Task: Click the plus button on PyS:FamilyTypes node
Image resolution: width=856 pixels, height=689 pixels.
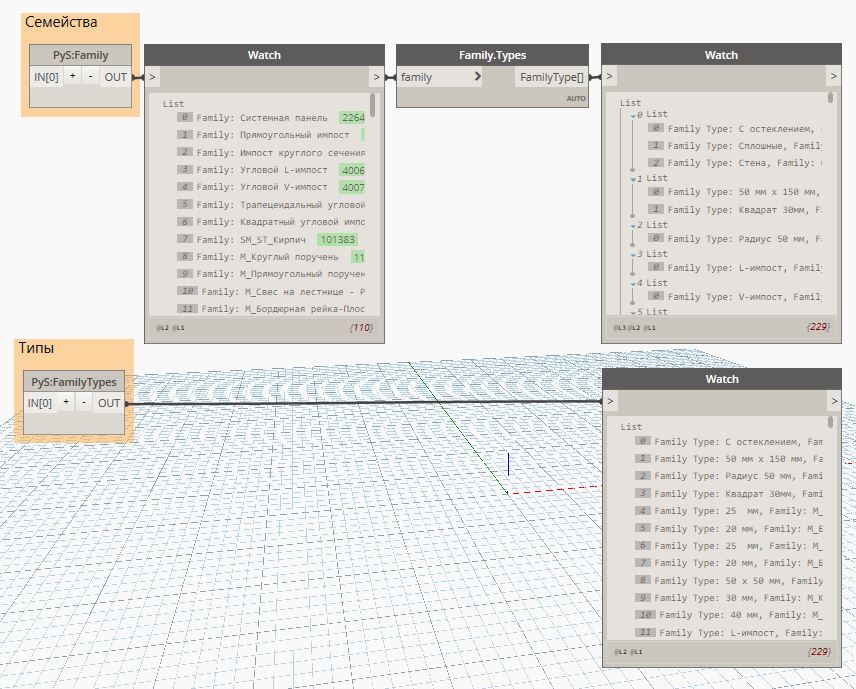Action: tap(66, 402)
